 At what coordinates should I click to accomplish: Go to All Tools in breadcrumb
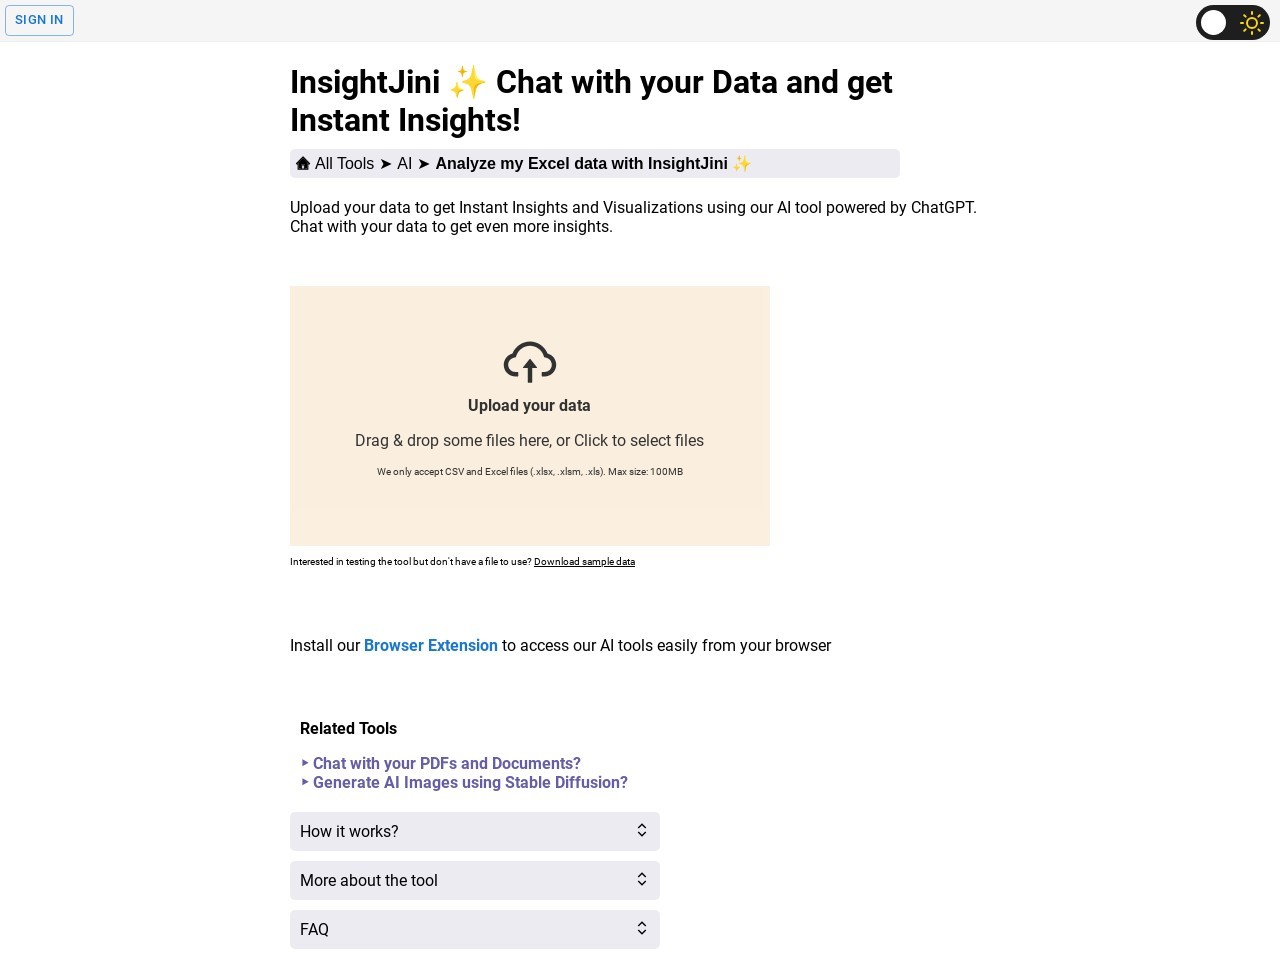tap(344, 163)
